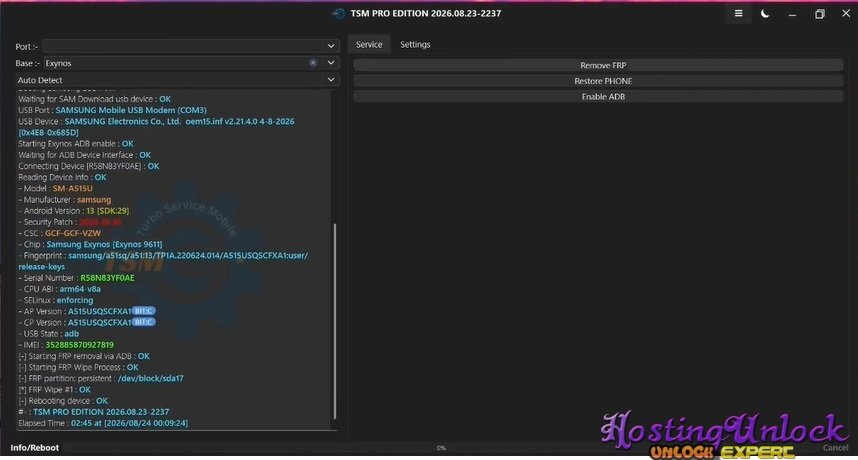858x460 pixels.
Task: Expand the Base dropdown arrow
Action: click(x=331, y=63)
